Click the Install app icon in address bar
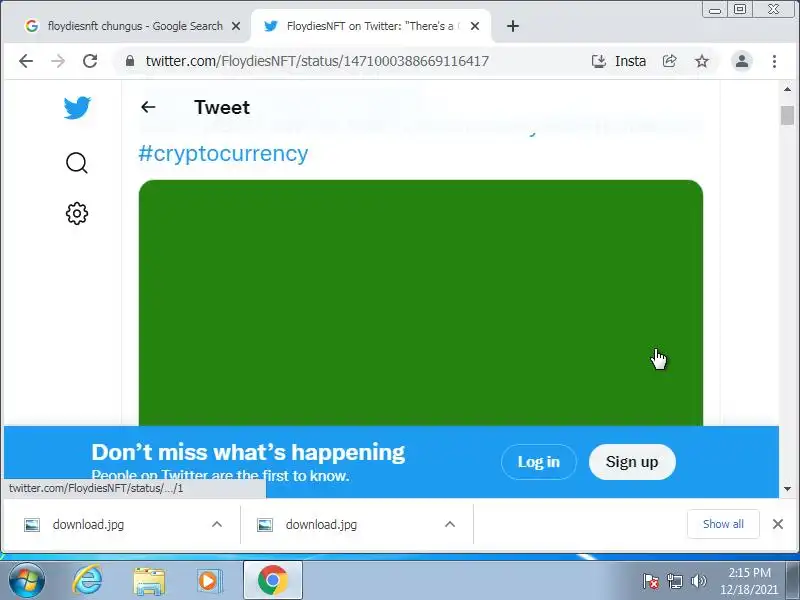This screenshot has height=600, width=800. point(598,61)
